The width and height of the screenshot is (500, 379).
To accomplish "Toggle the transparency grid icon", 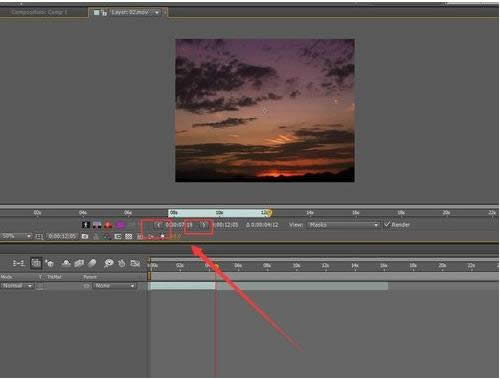I will [129, 237].
